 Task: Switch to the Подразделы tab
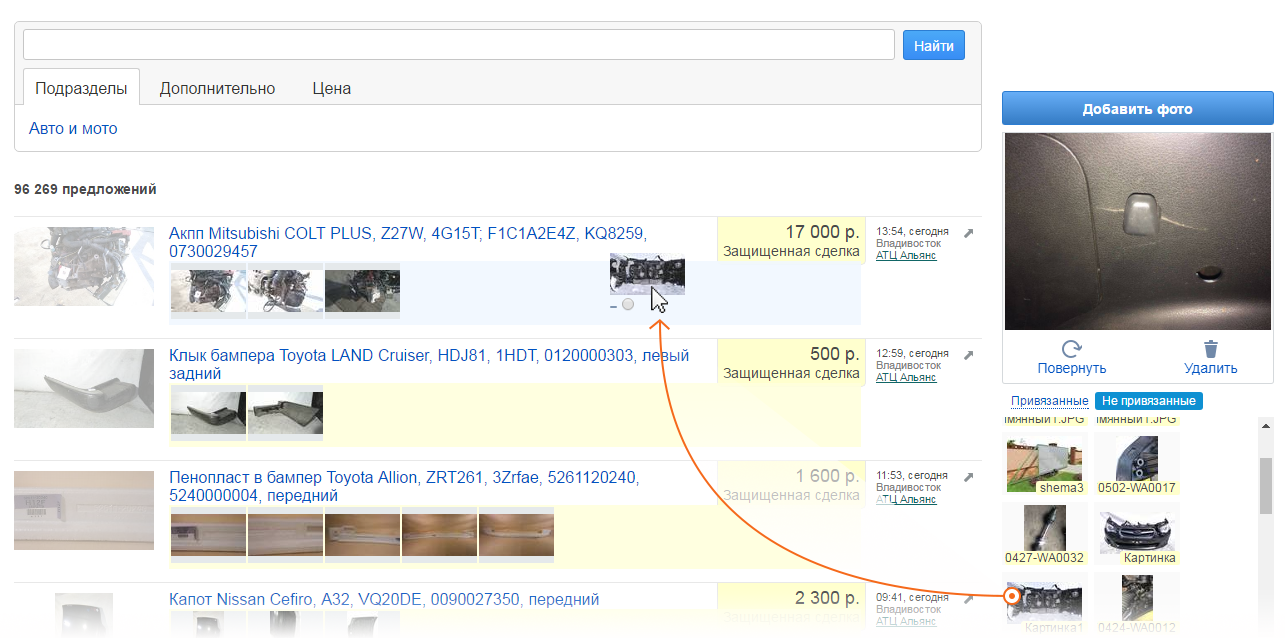pos(81,88)
